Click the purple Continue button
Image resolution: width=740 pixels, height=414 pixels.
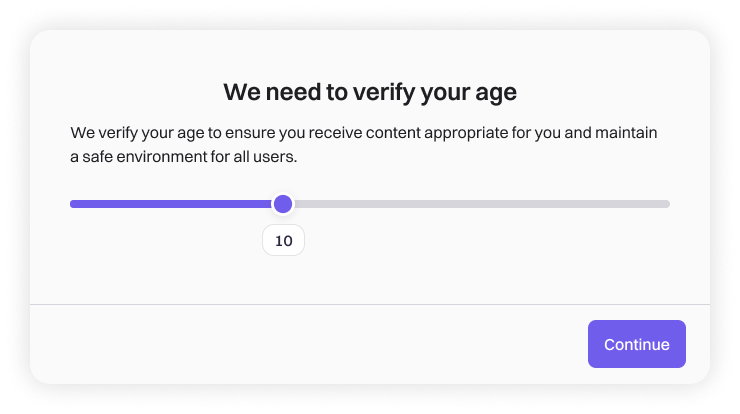[636, 344]
